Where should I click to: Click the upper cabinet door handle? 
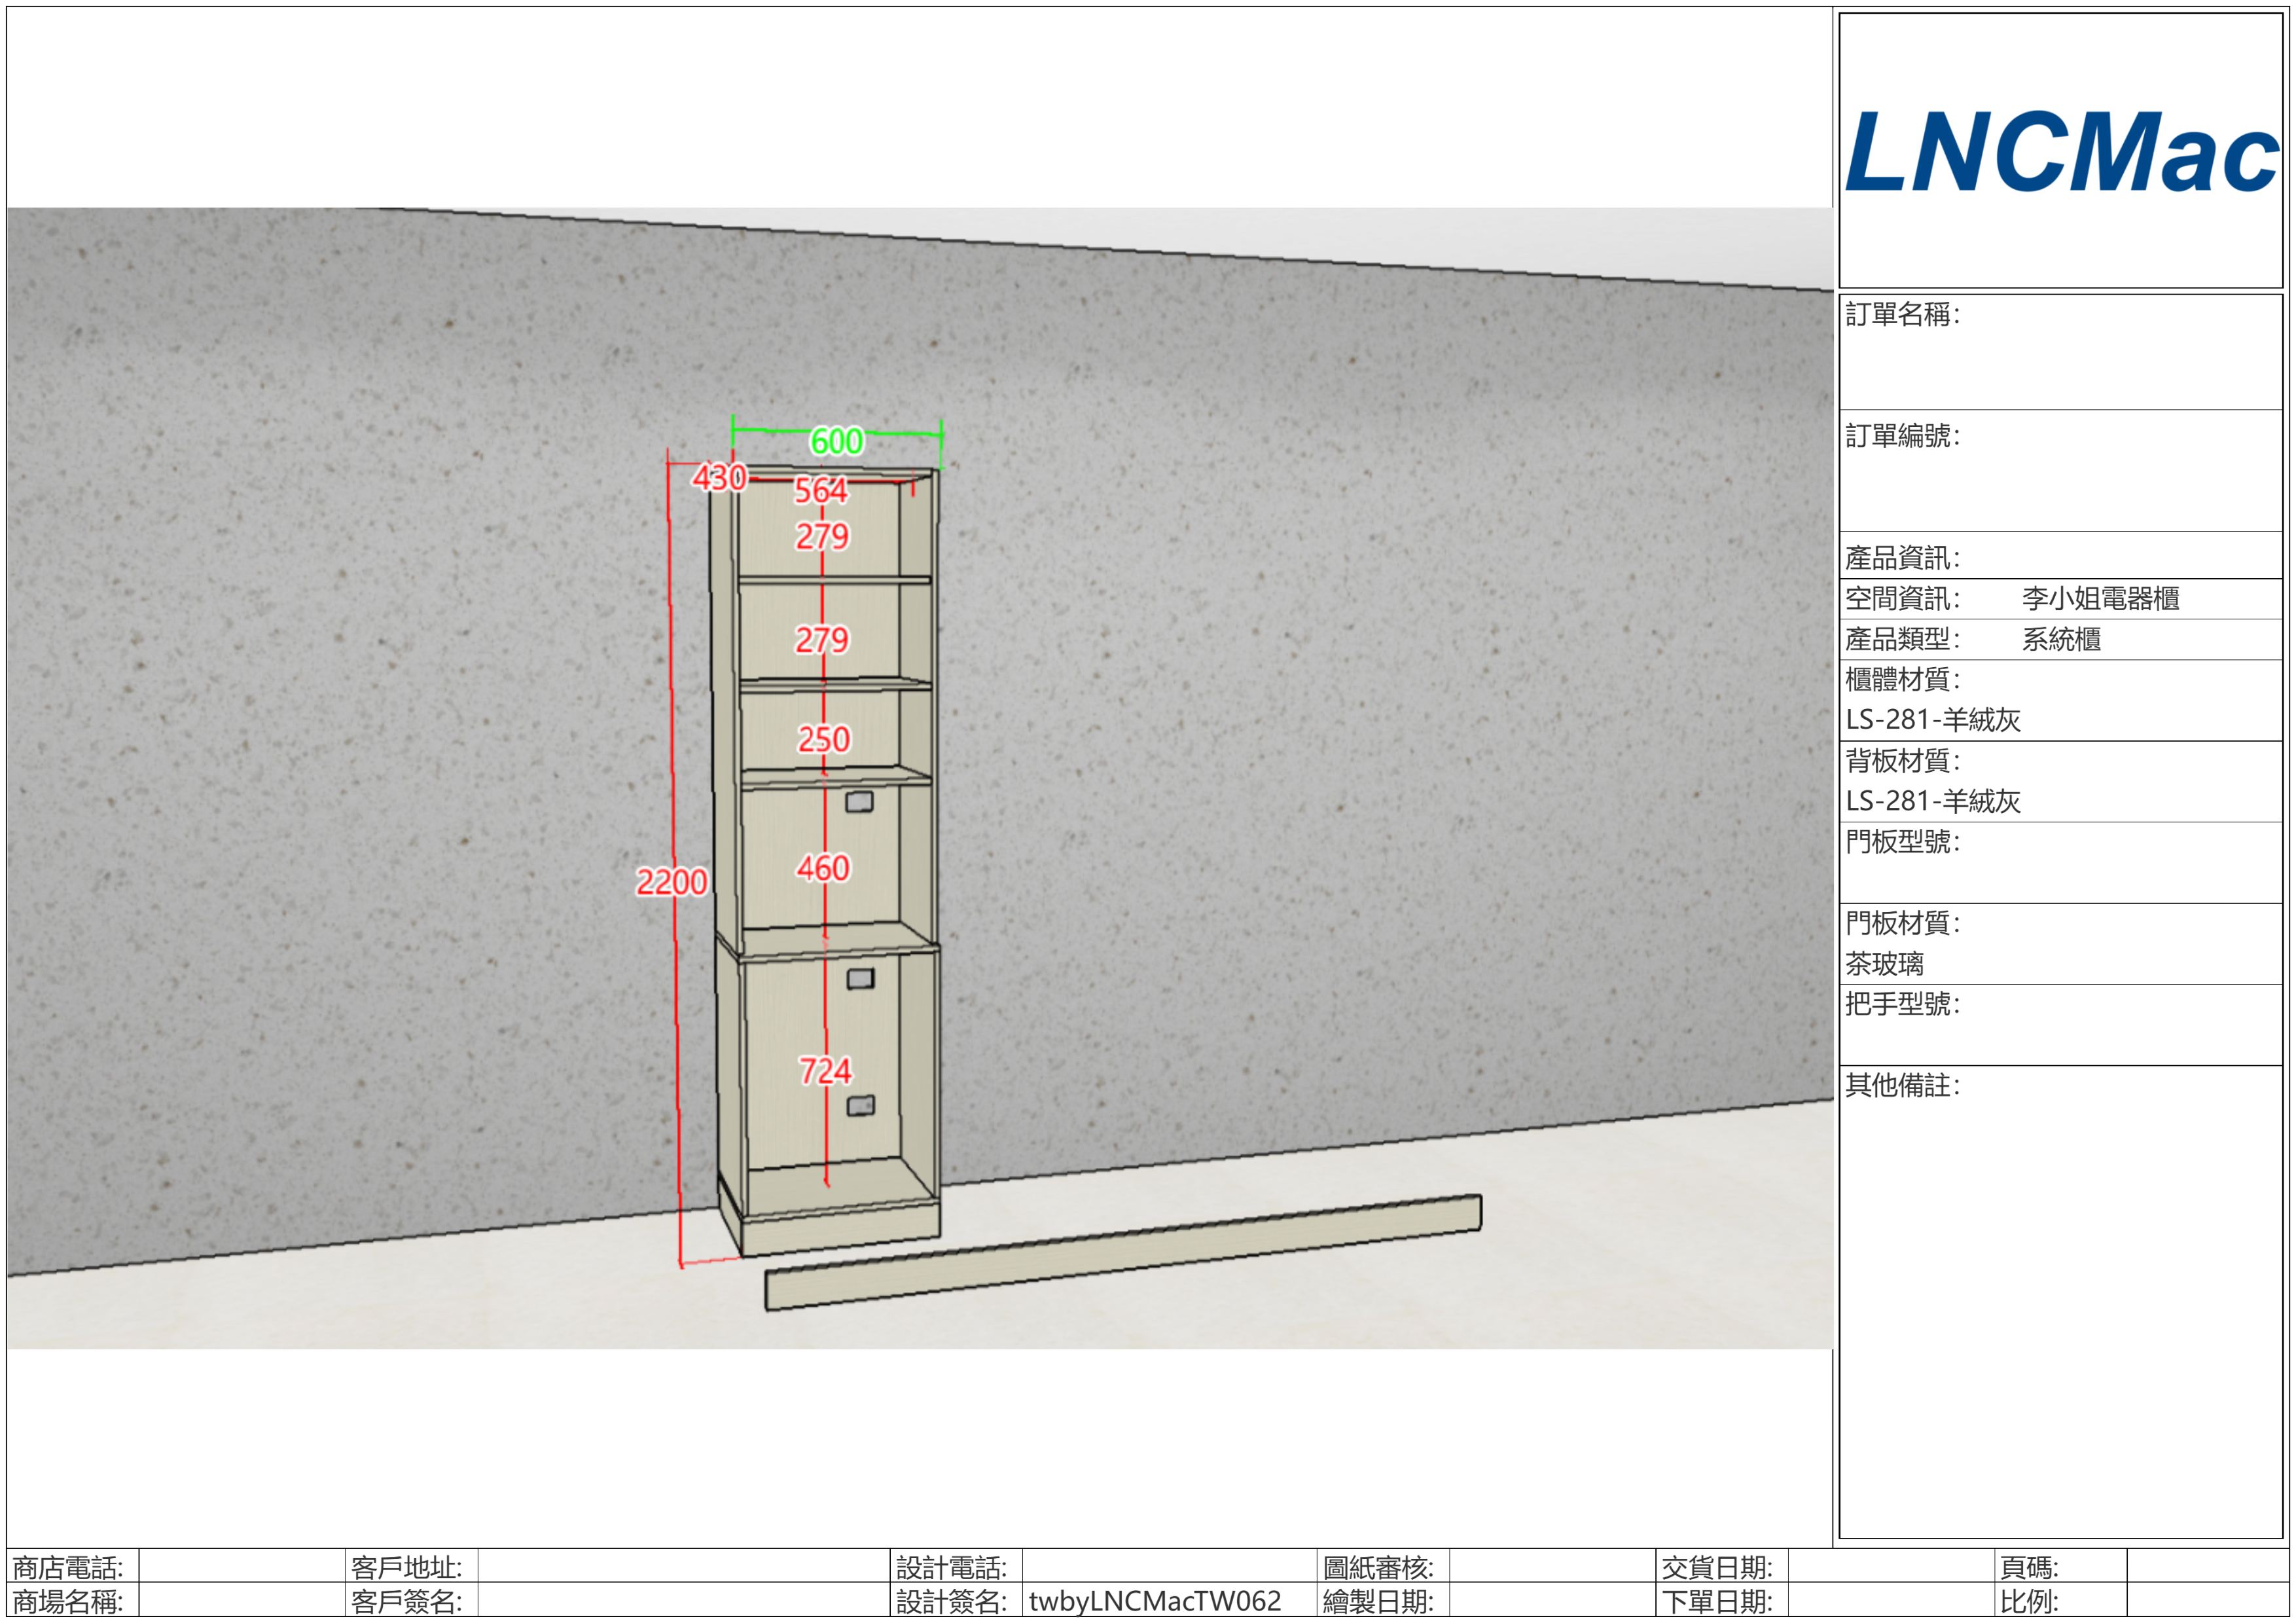coord(859,802)
